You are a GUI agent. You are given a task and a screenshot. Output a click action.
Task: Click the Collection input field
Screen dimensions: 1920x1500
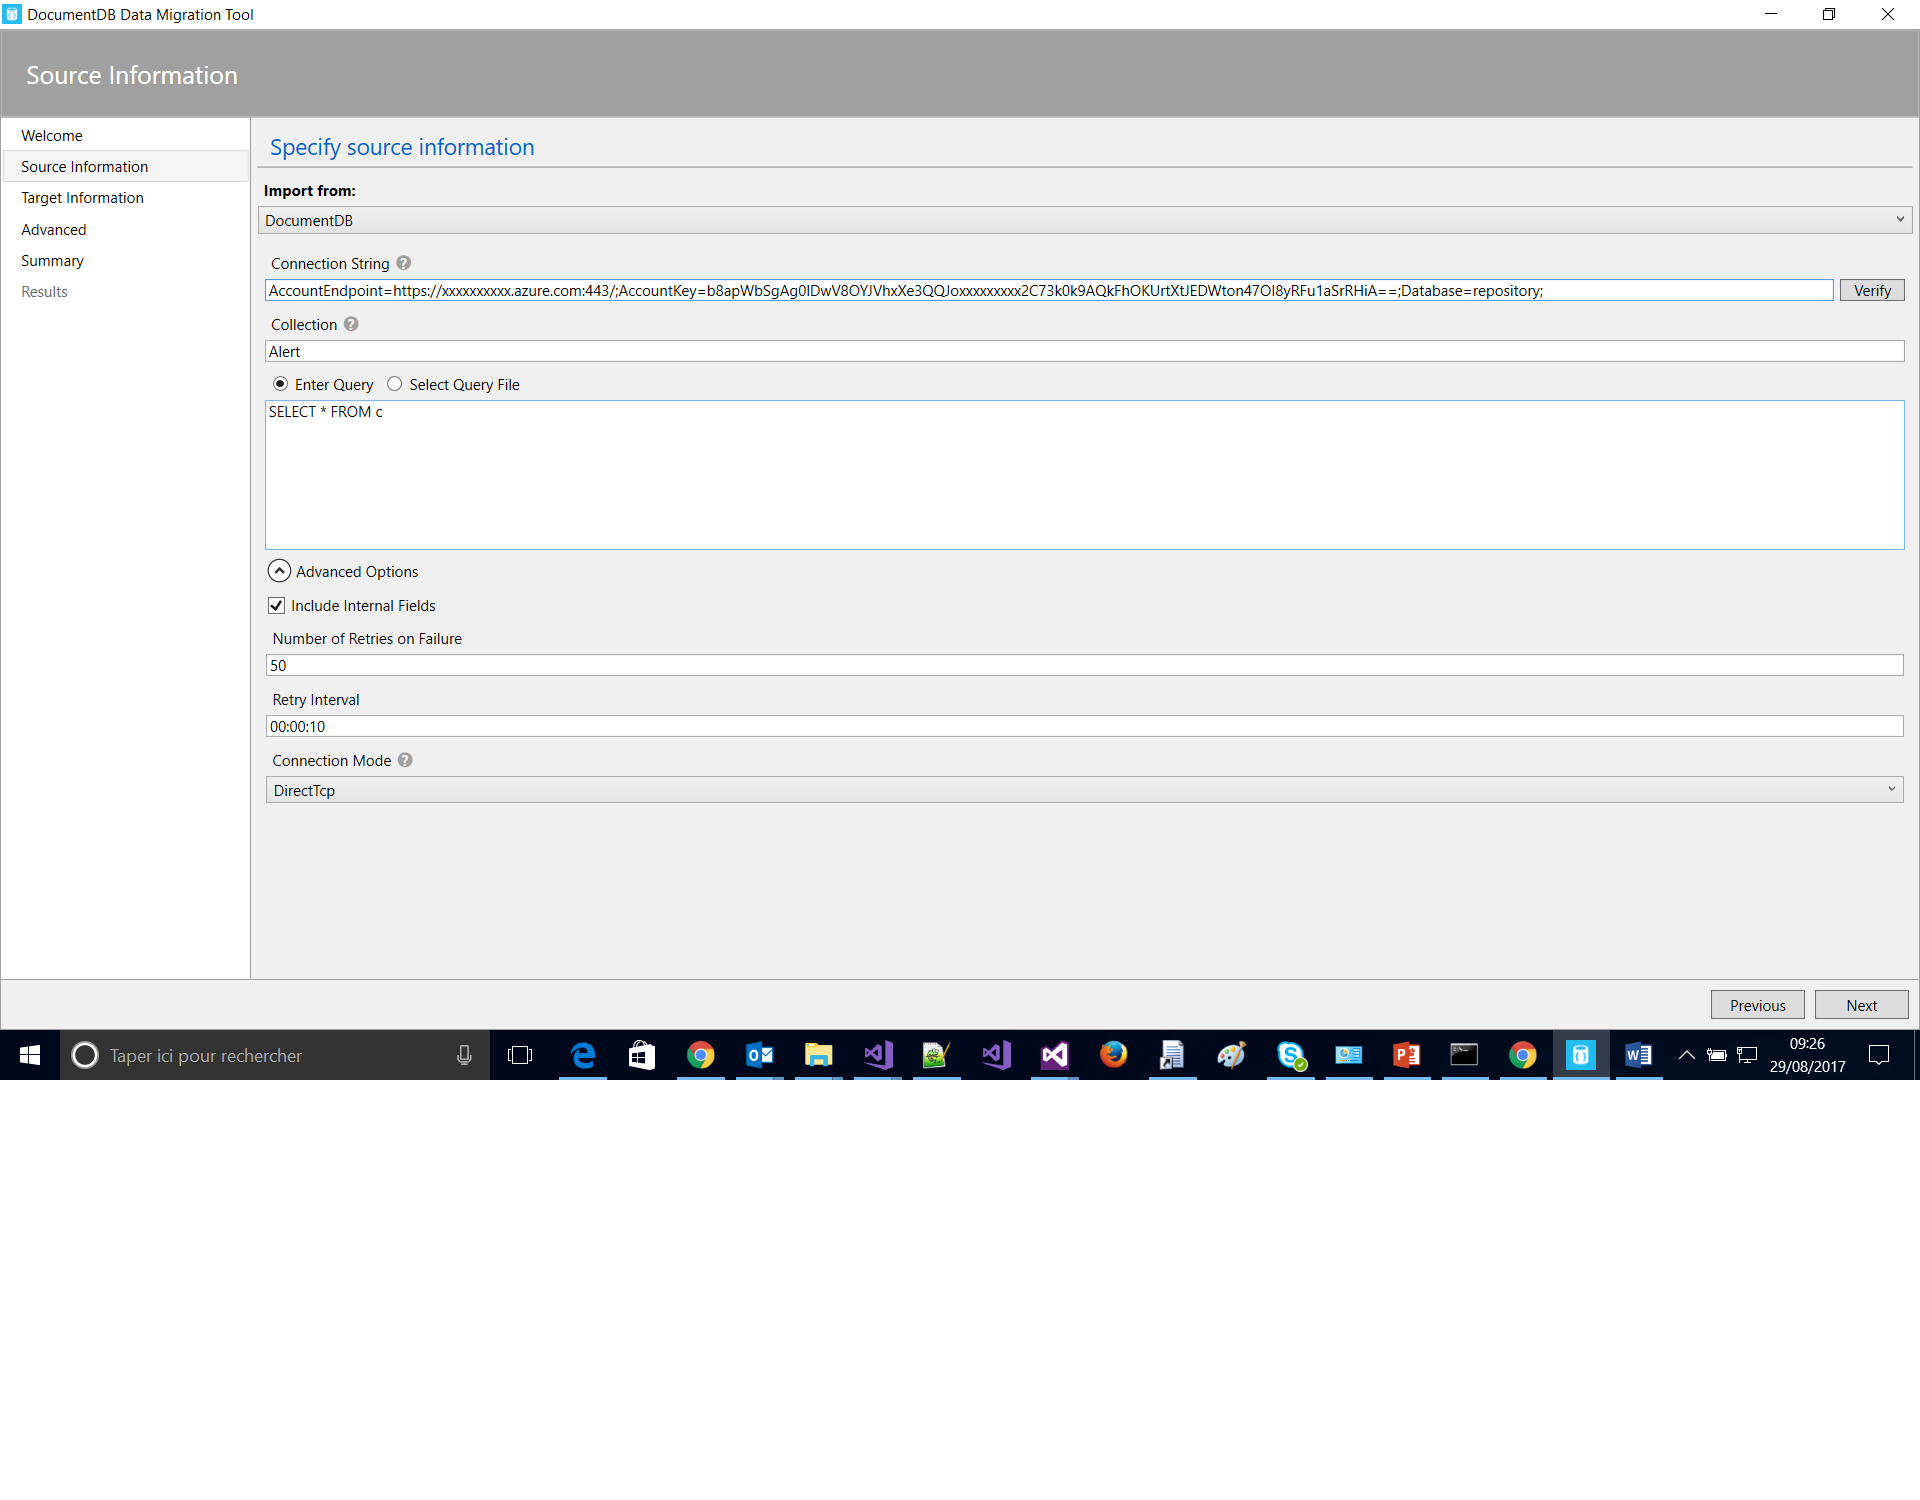(x=1085, y=352)
